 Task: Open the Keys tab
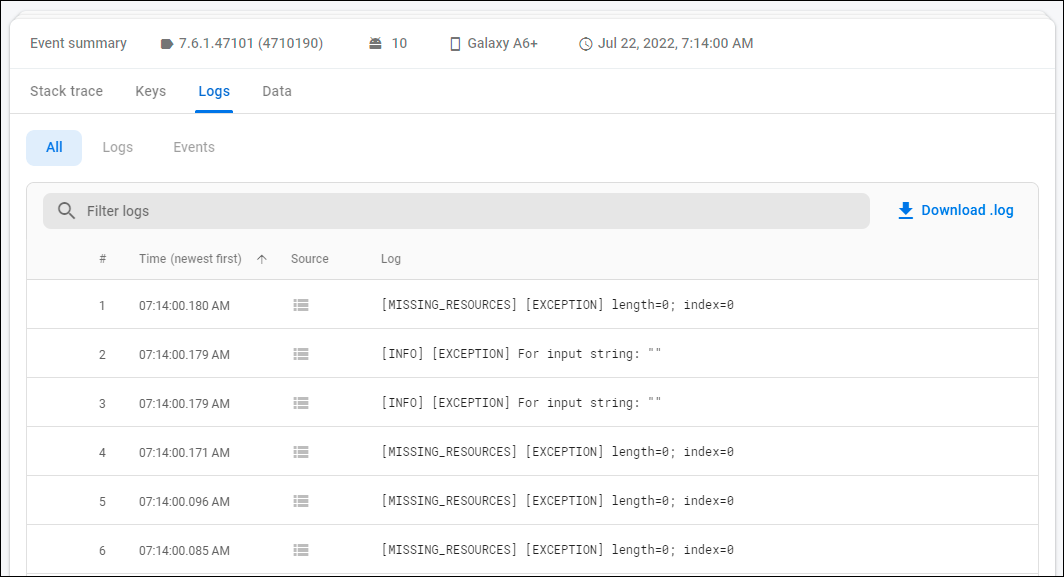click(x=151, y=91)
